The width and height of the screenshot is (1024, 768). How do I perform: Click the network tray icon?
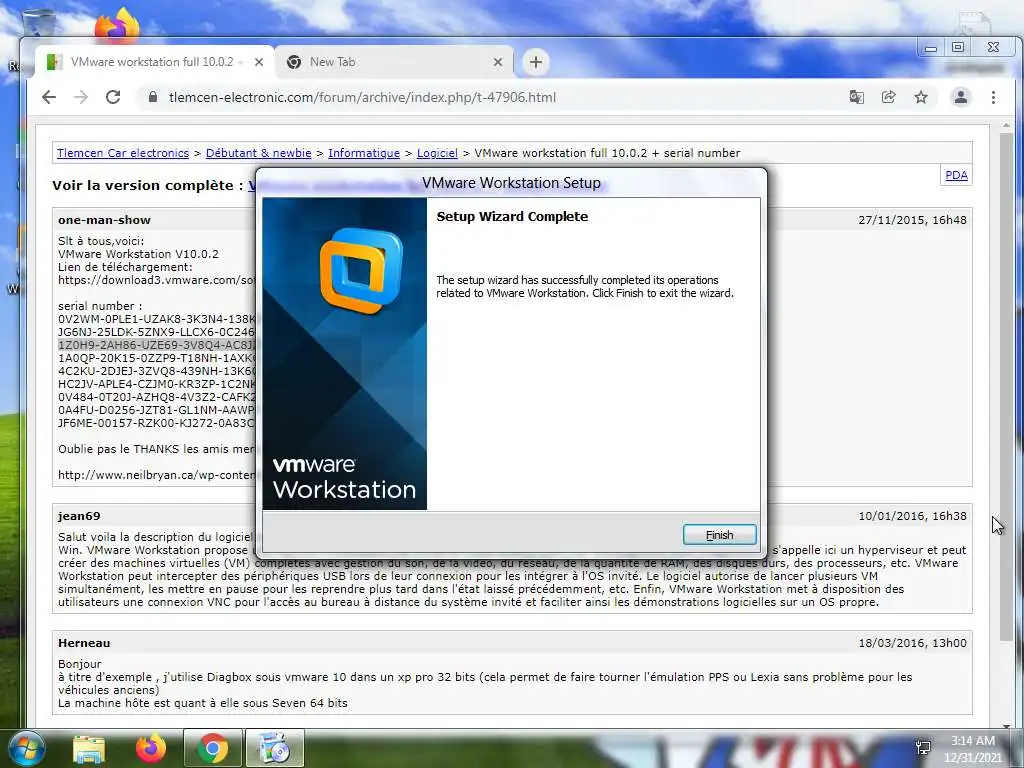click(x=923, y=748)
